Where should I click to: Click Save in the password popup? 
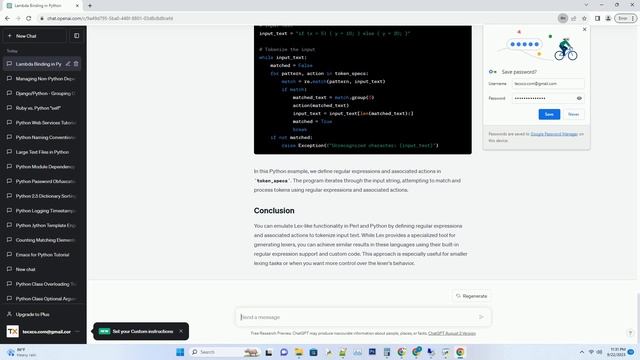pyautogui.click(x=549, y=114)
